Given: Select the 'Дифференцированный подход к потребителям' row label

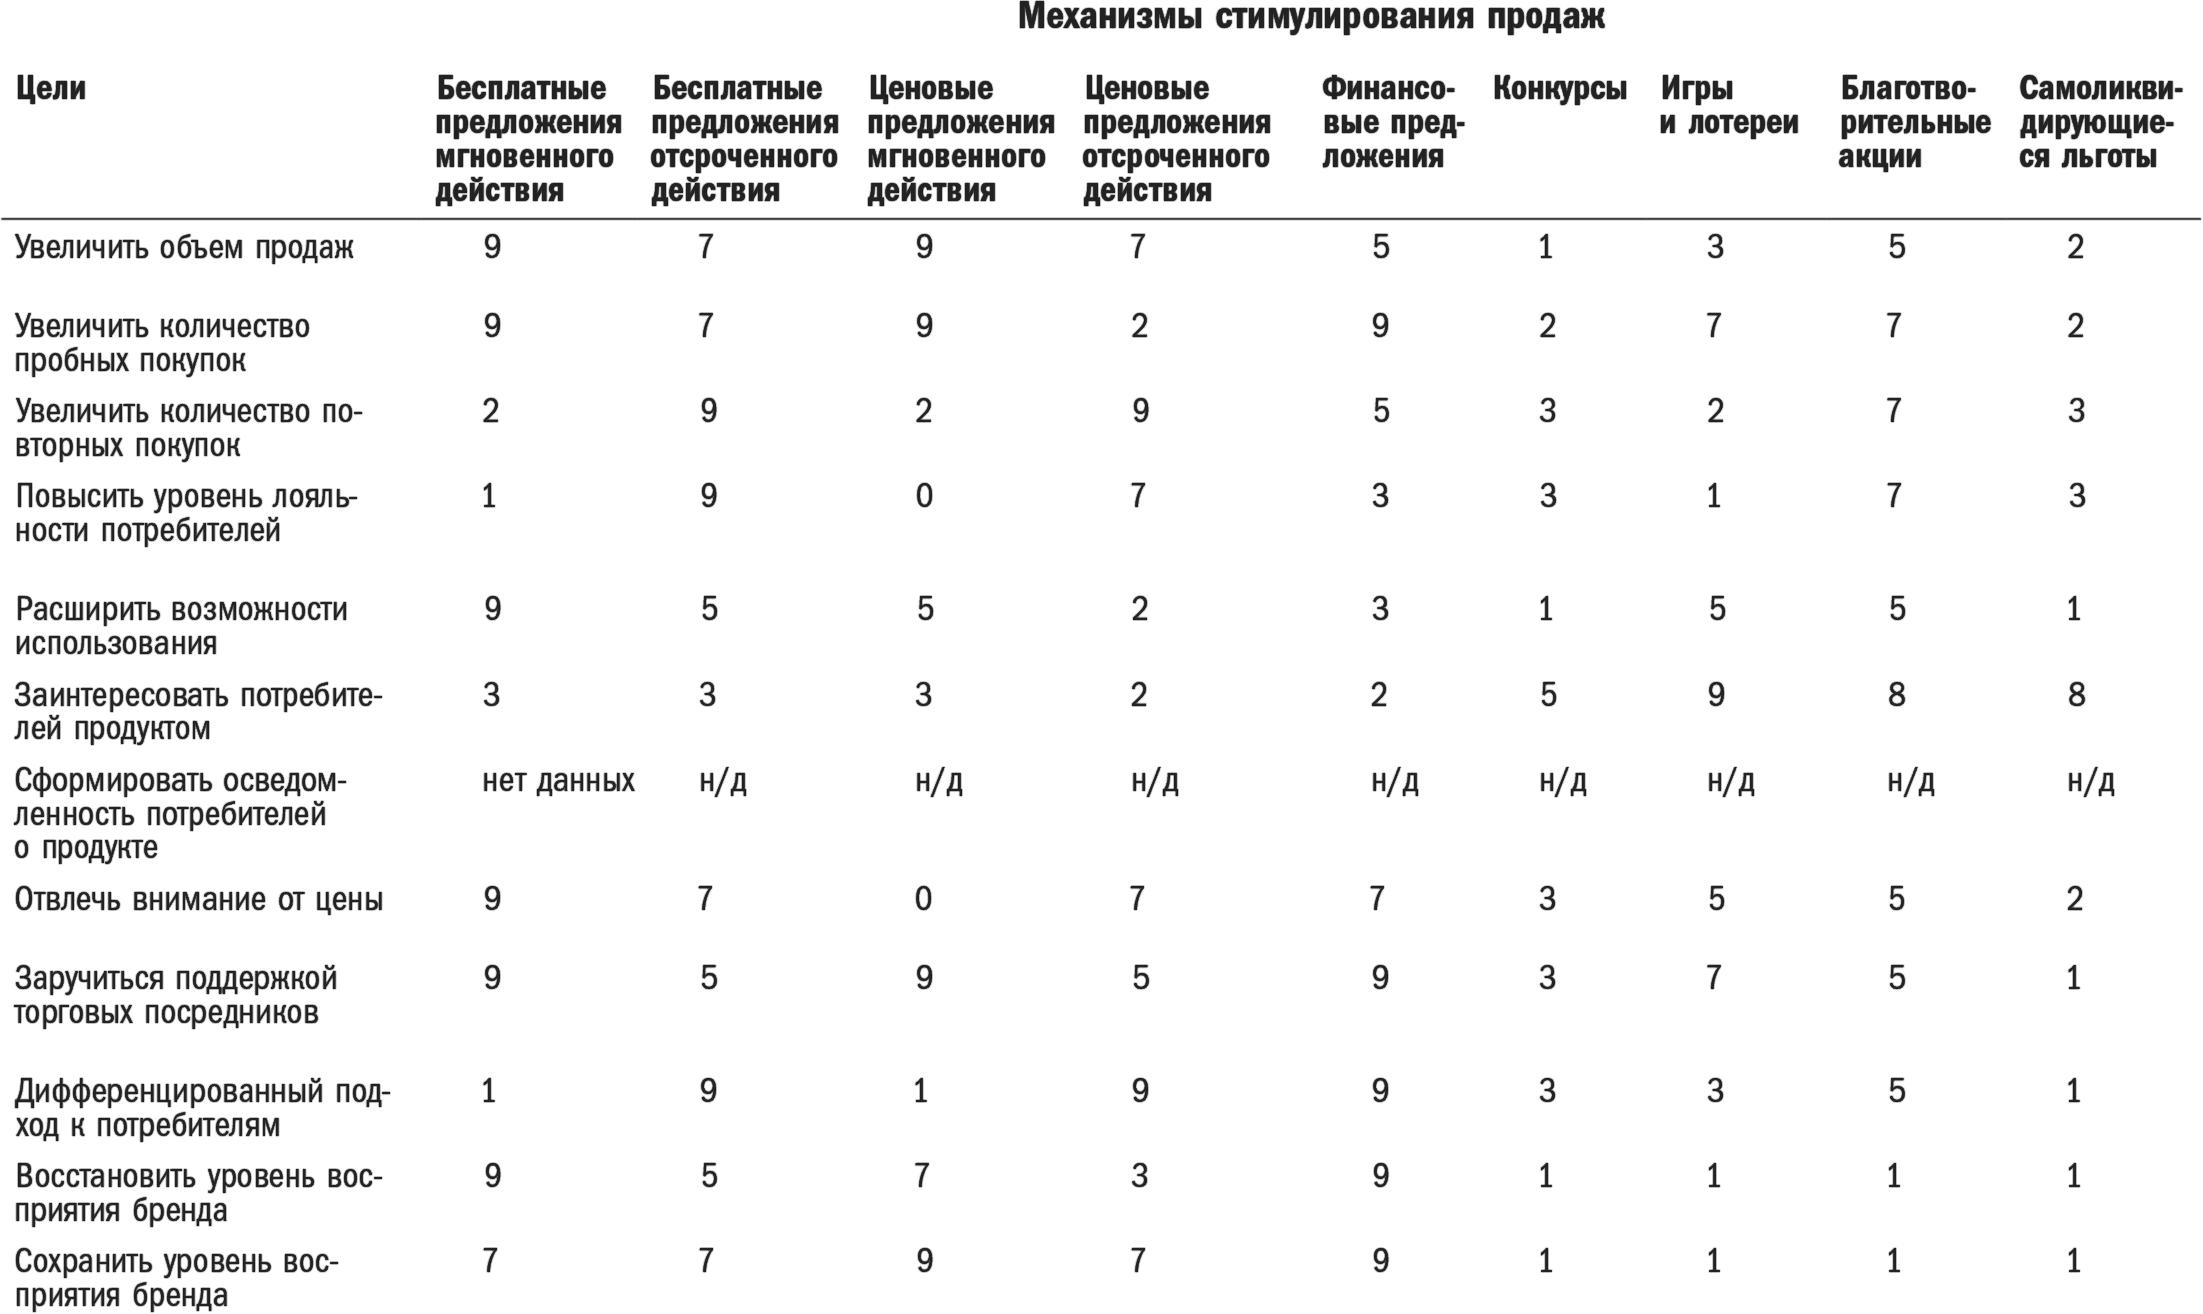Looking at the screenshot, I should [x=201, y=1108].
